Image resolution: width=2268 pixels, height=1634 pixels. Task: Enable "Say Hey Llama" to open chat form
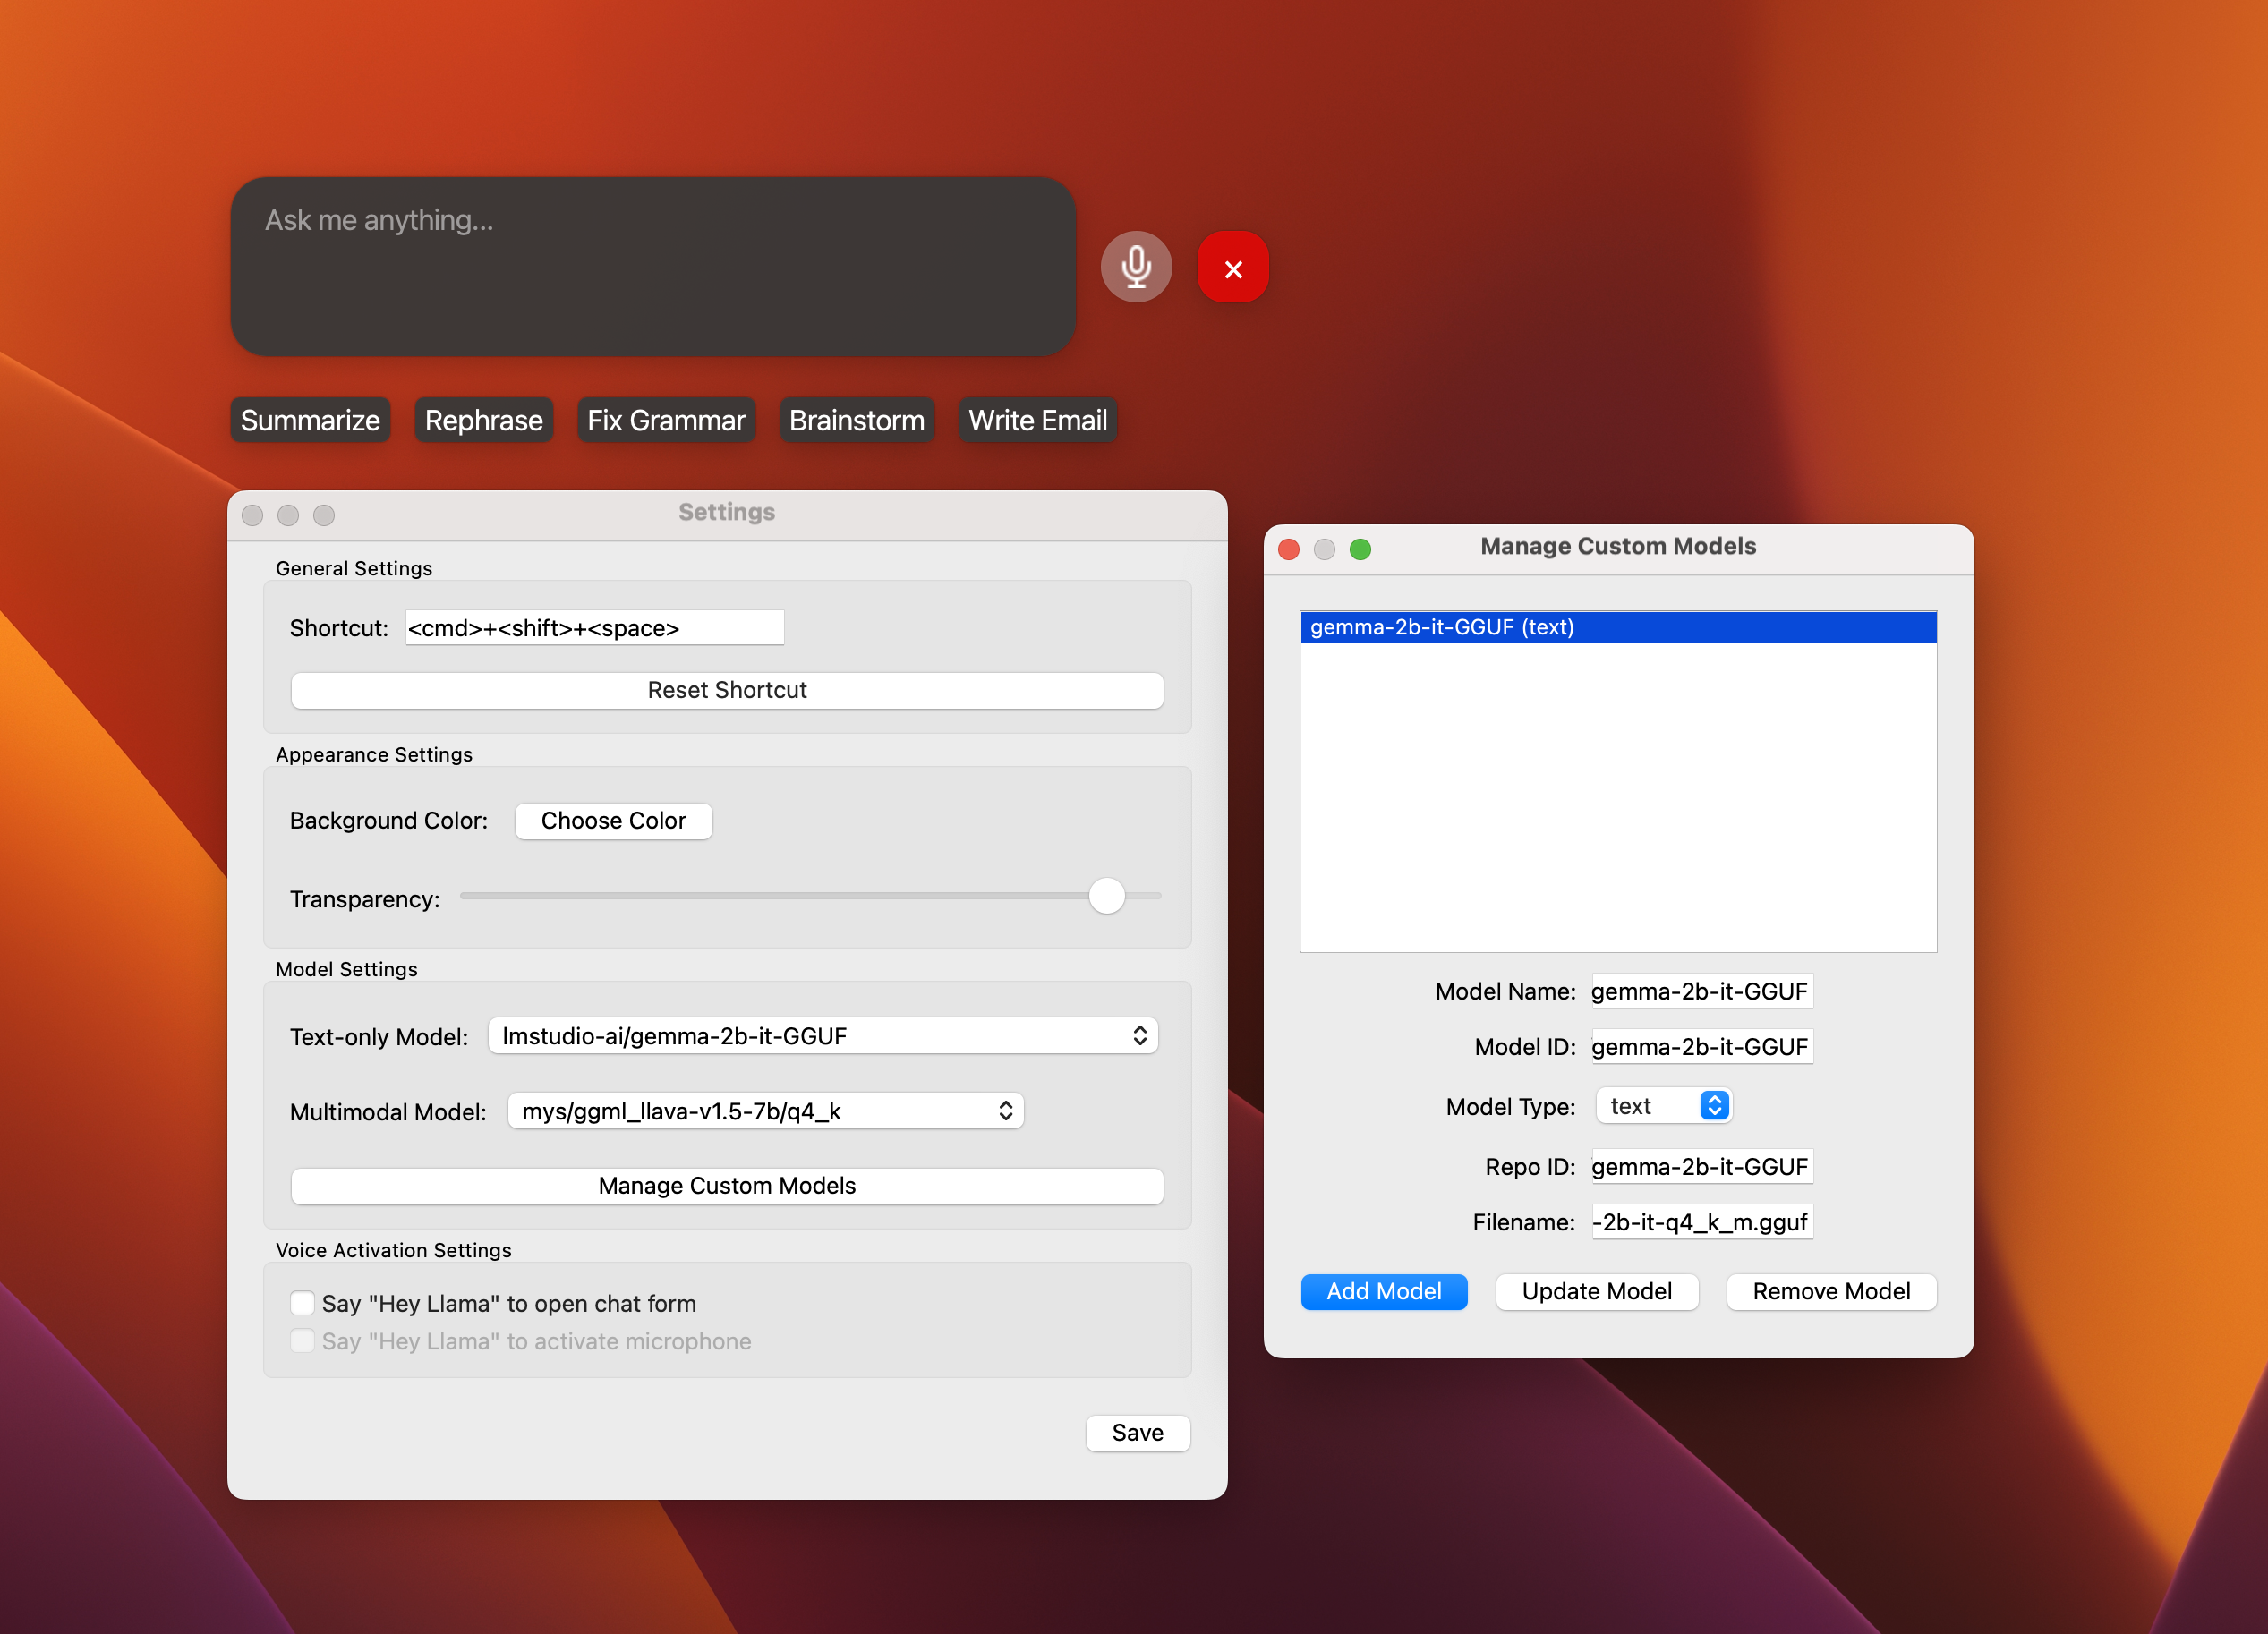[x=302, y=1303]
